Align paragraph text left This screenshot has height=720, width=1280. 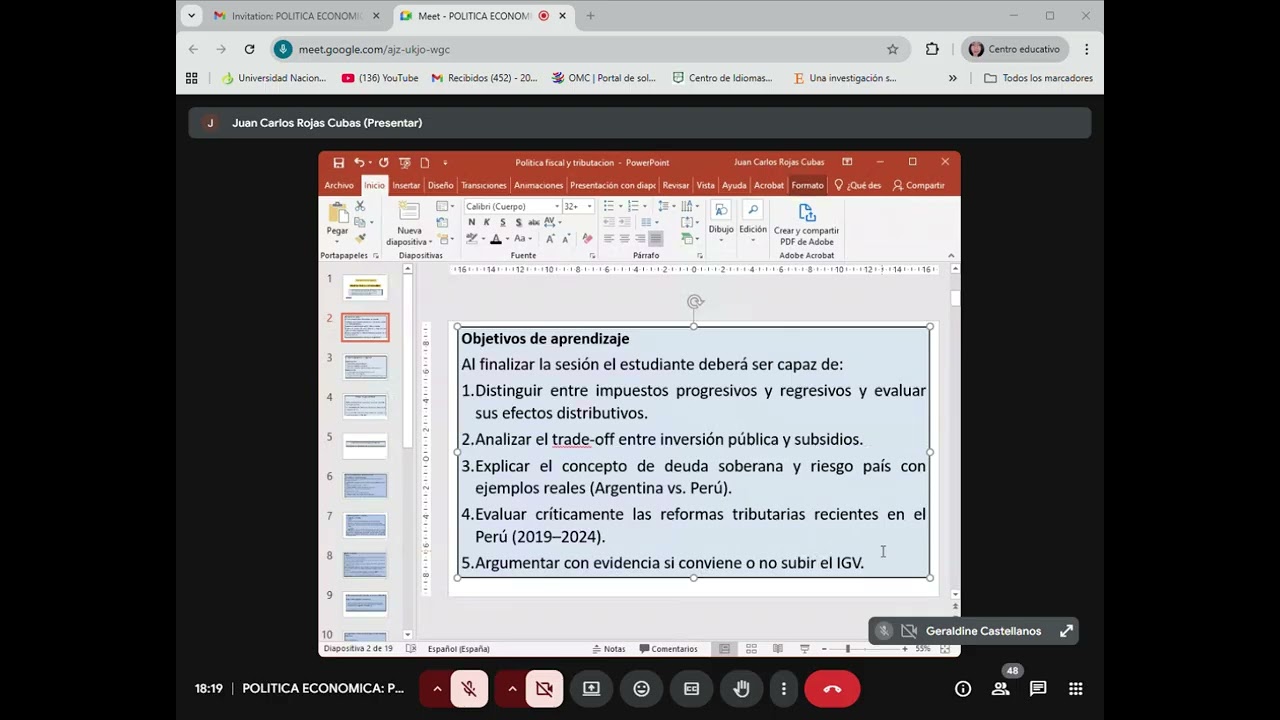pos(608,239)
